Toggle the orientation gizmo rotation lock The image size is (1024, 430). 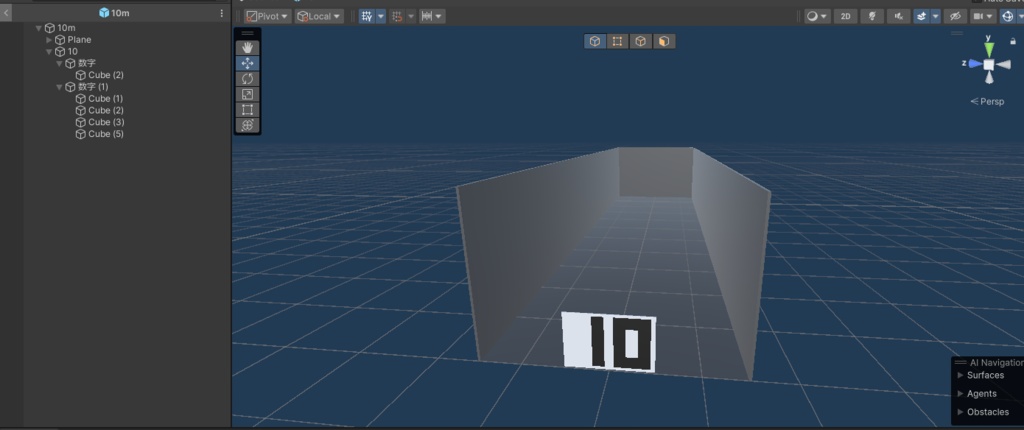click(1013, 41)
